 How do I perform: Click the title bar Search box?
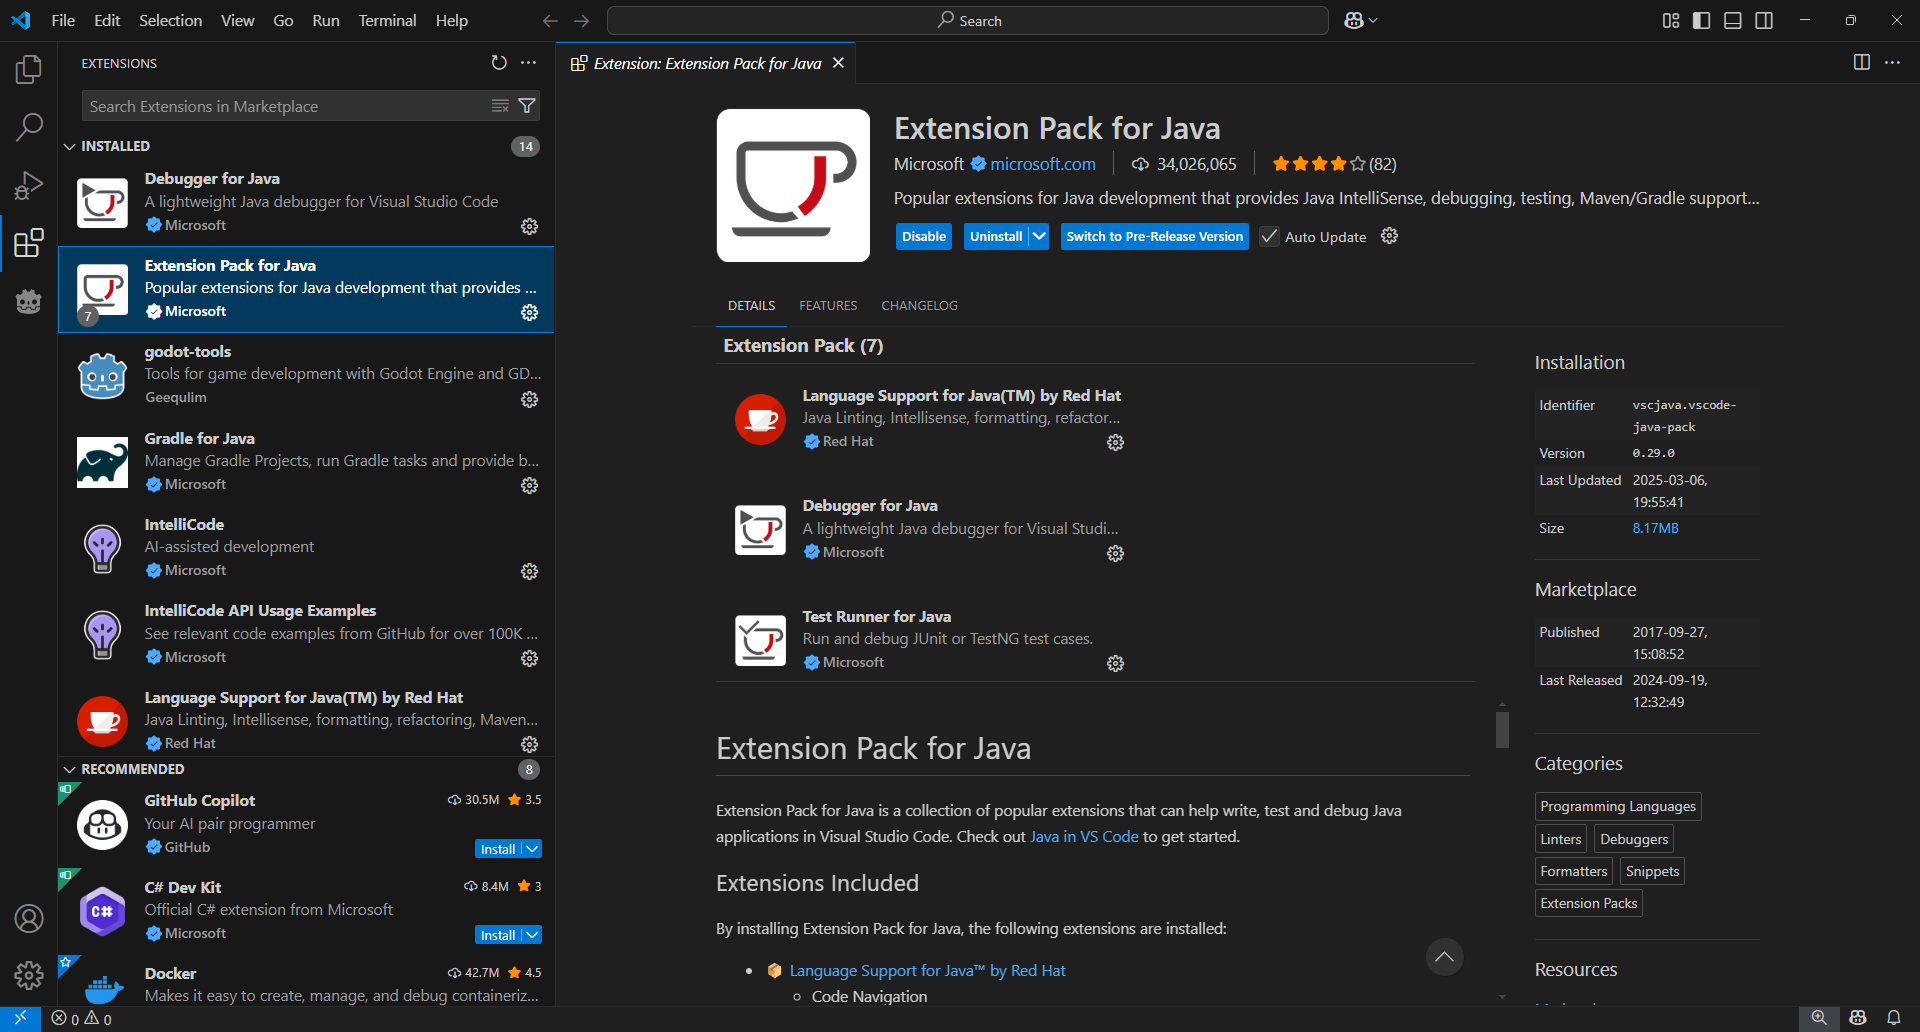tap(968, 20)
